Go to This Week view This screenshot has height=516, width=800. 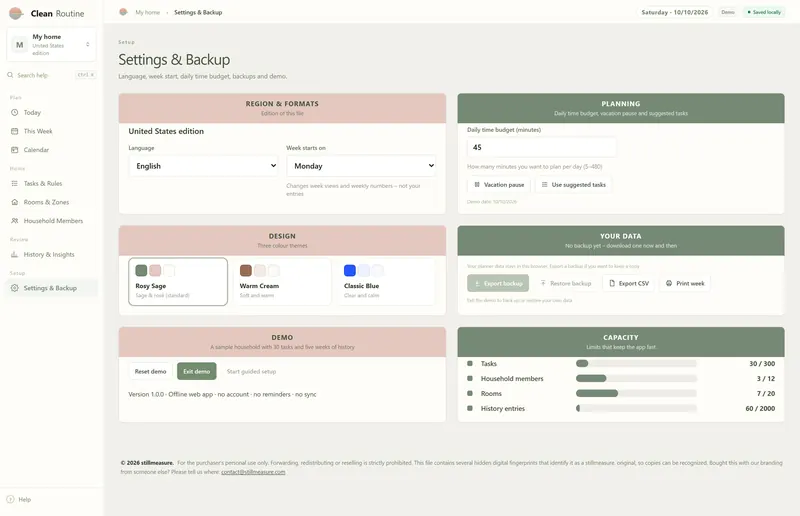coord(51,131)
